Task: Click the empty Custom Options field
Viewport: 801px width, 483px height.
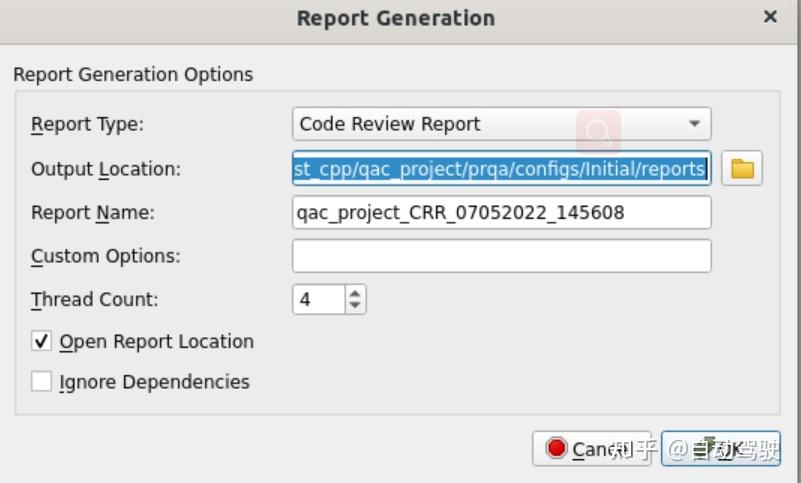Action: 500,256
